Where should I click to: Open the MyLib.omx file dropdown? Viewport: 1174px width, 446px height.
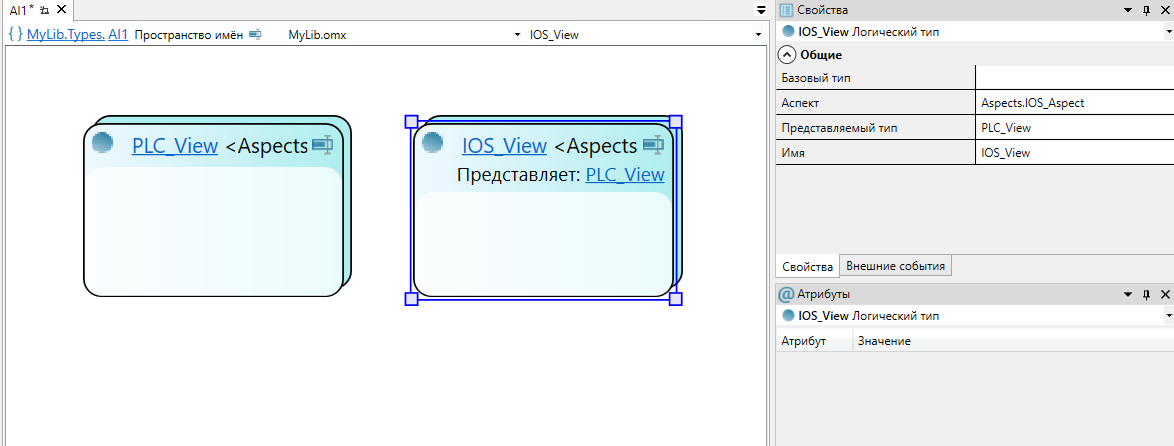click(517, 34)
